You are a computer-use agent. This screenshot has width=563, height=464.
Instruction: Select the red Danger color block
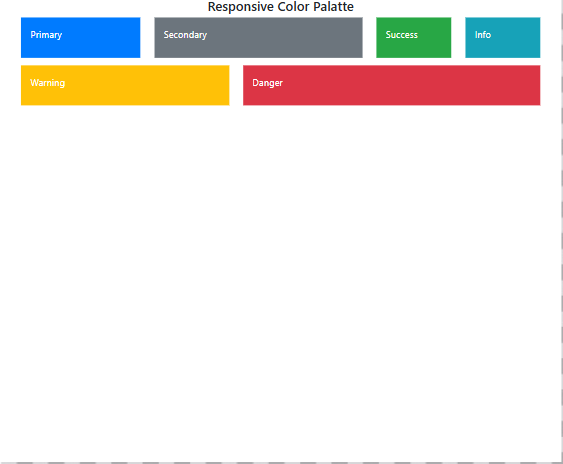(391, 85)
